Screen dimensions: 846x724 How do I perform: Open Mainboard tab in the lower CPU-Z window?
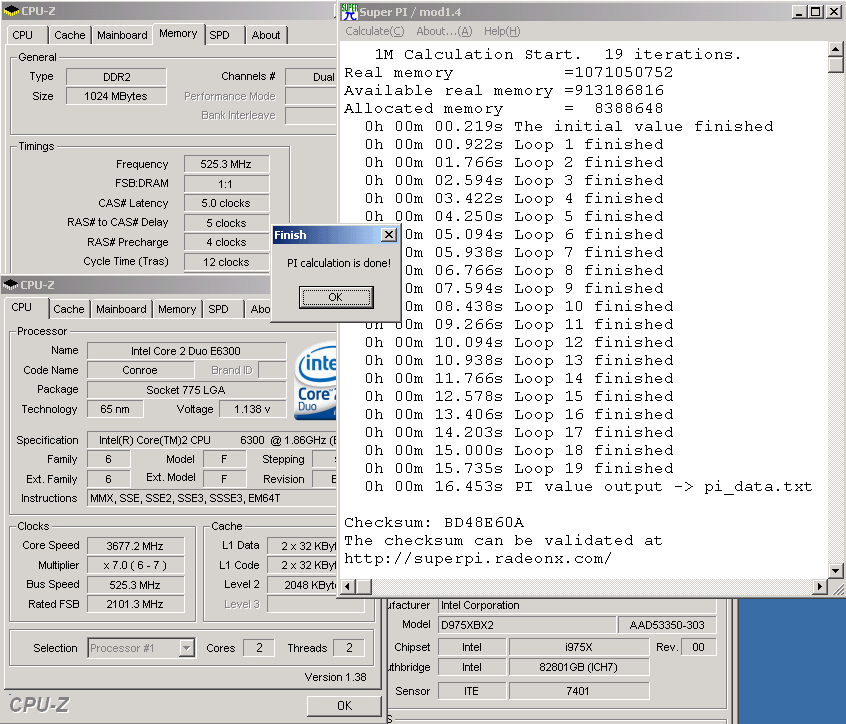(121, 309)
